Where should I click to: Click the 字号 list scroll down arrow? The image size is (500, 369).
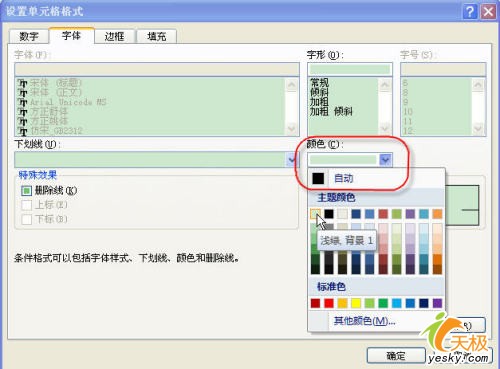point(478,128)
